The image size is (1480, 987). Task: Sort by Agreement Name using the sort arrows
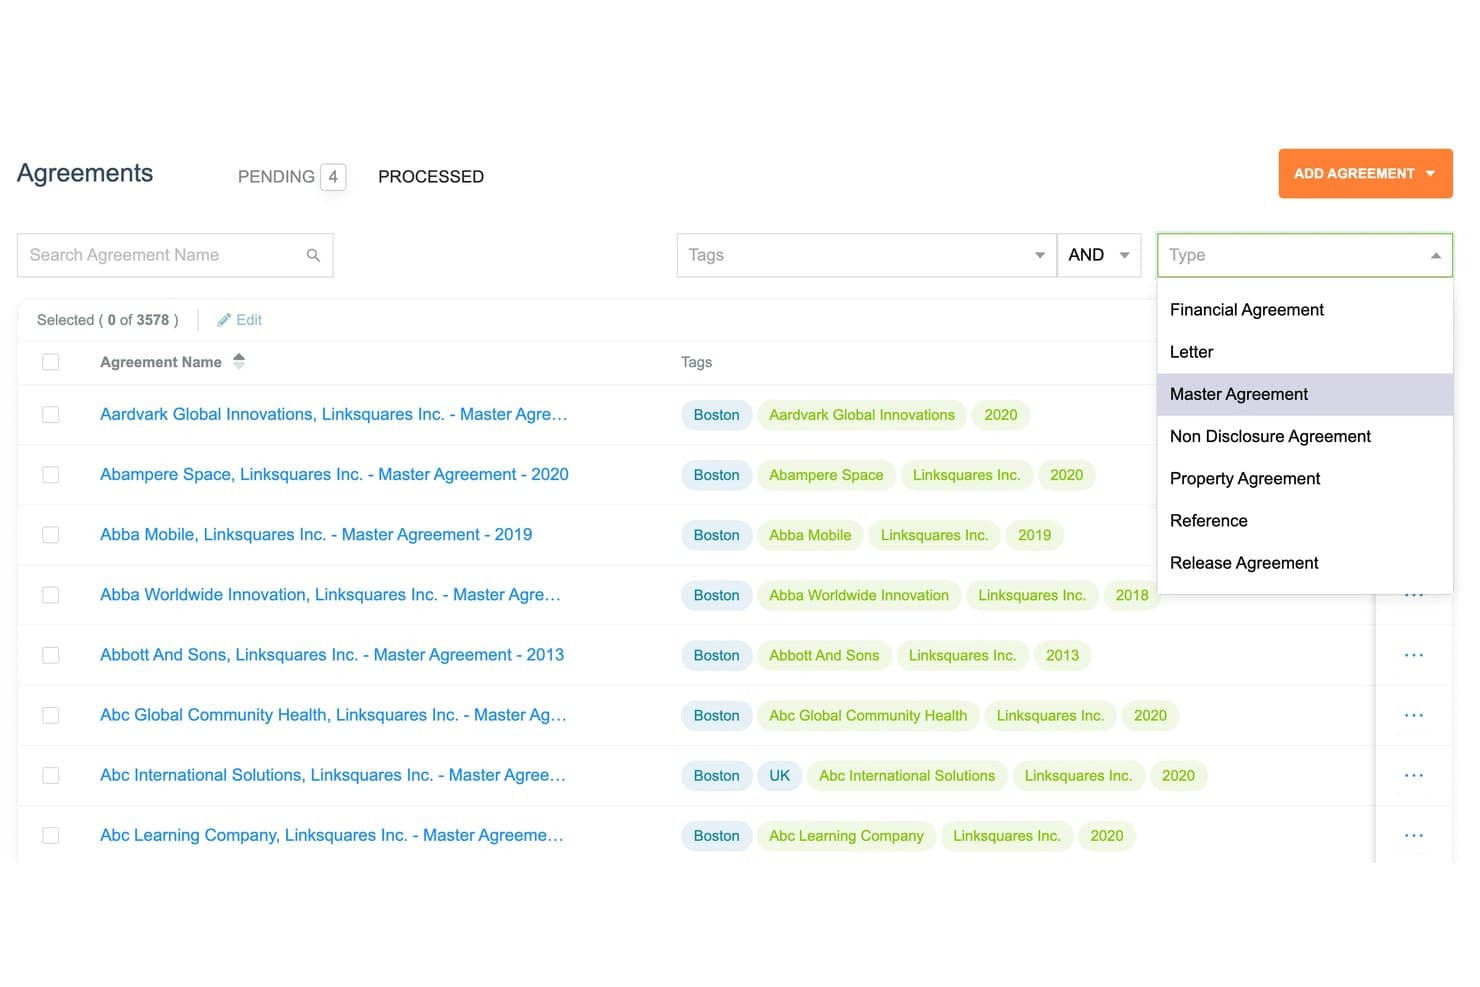pyautogui.click(x=239, y=361)
